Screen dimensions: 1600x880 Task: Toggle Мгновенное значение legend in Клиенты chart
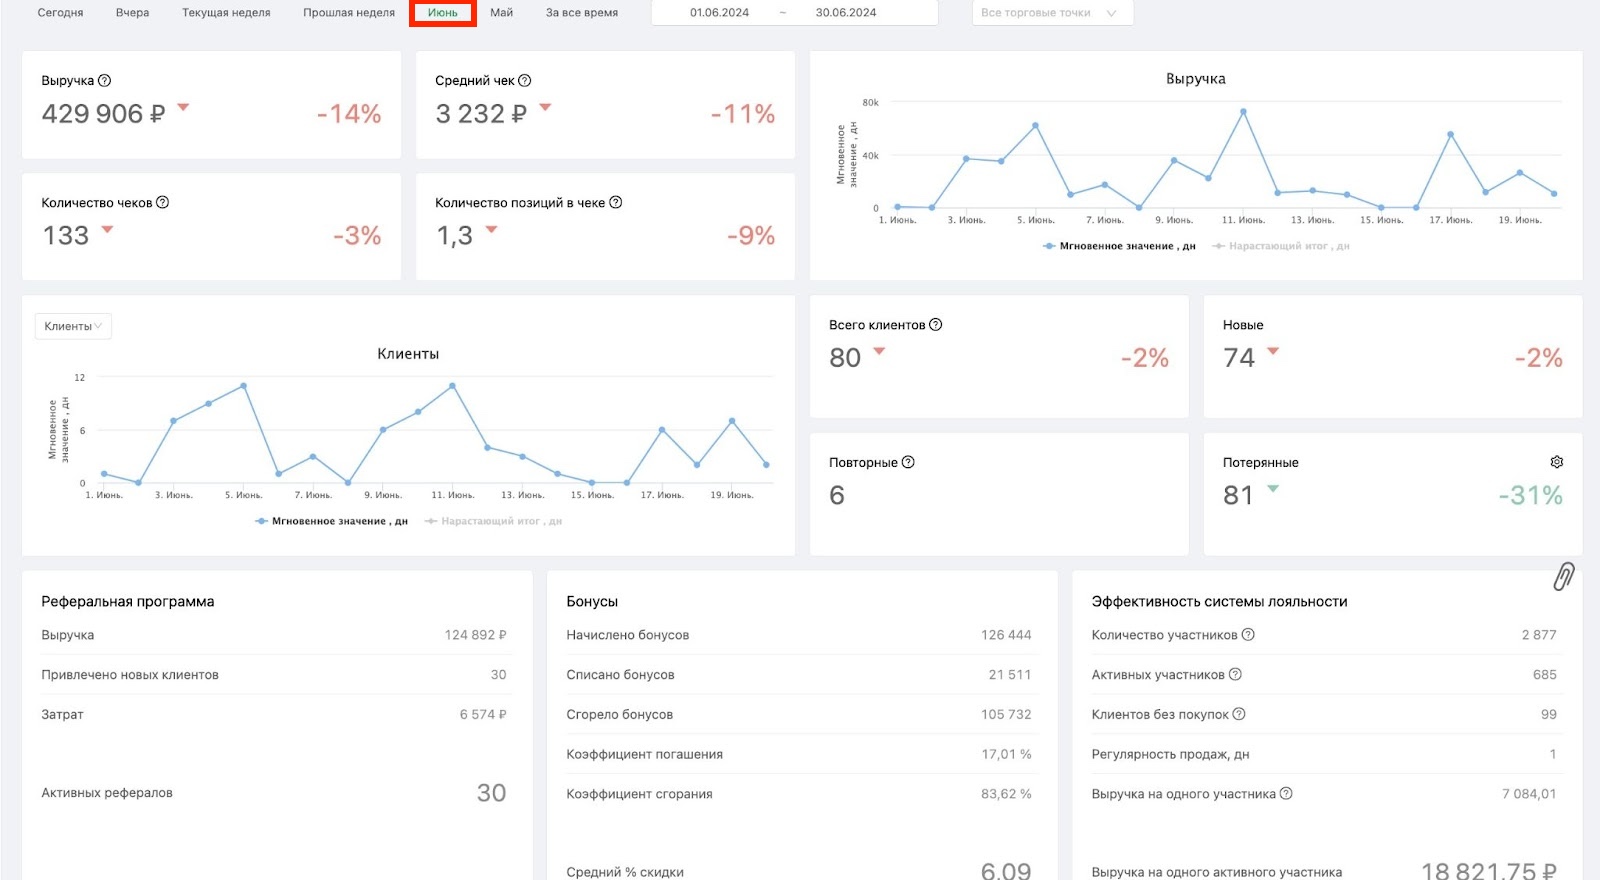click(x=332, y=521)
